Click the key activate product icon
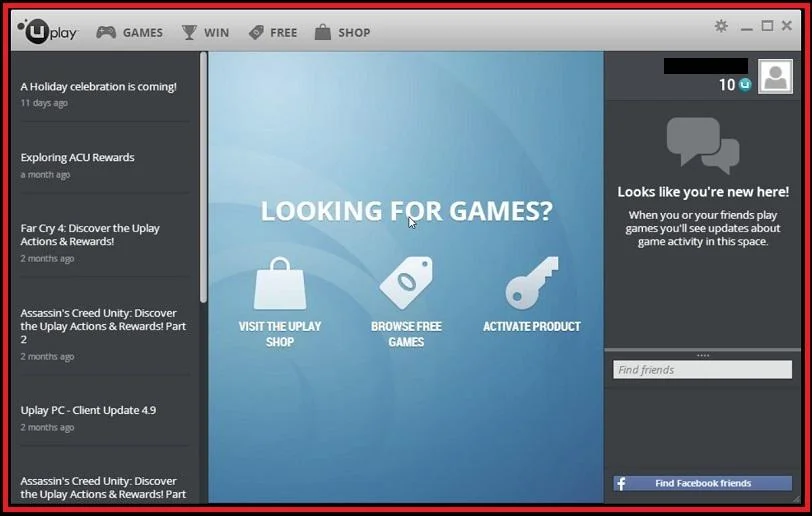 (x=531, y=284)
